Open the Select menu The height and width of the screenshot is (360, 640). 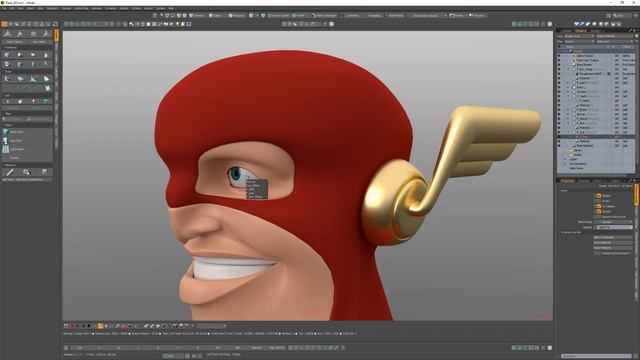pos(30,8)
